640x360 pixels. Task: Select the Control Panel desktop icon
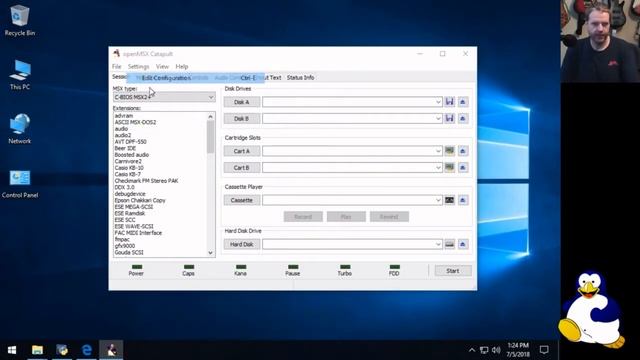coord(20,184)
